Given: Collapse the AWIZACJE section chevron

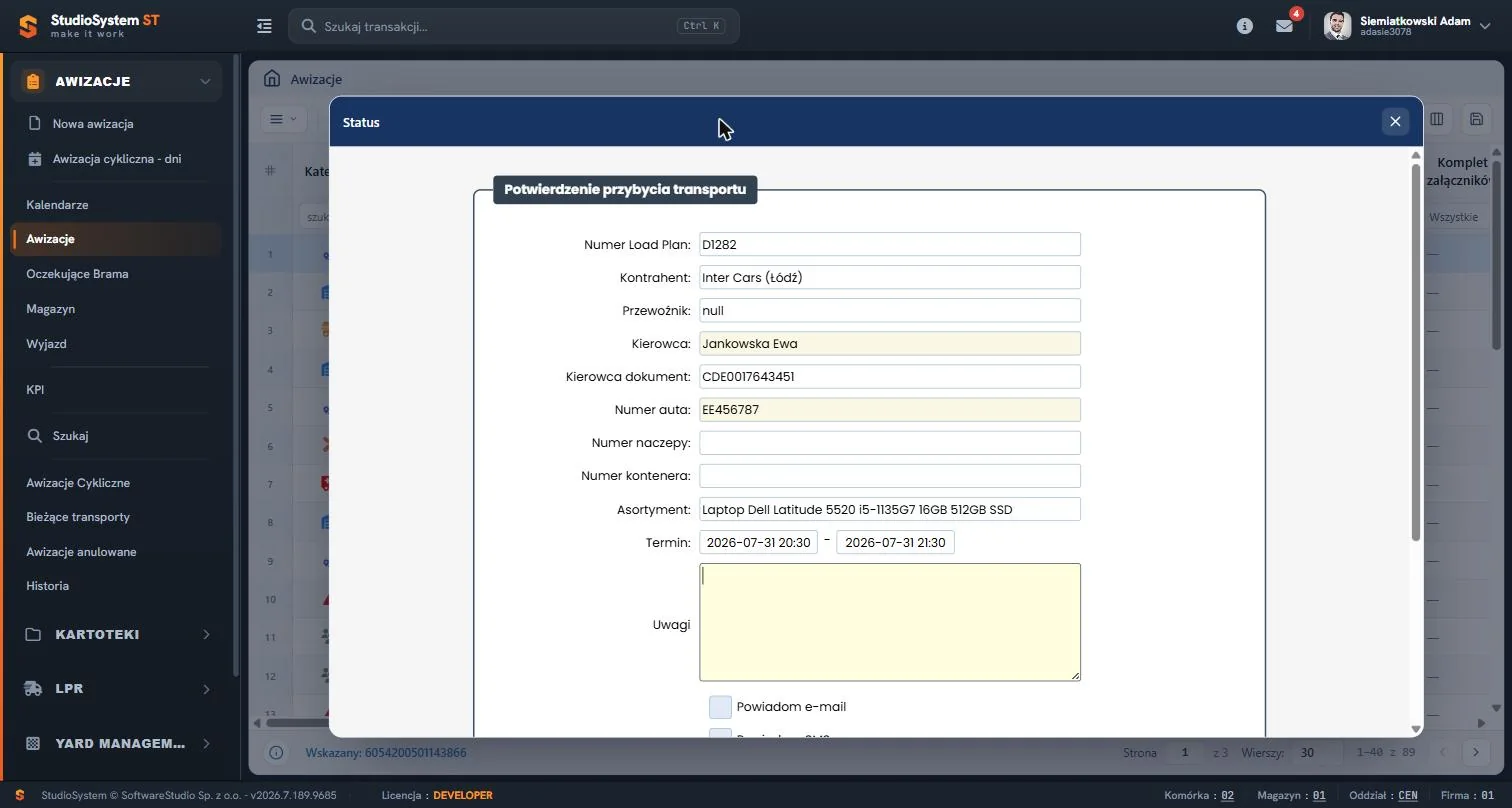Looking at the screenshot, I should coord(205,81).
